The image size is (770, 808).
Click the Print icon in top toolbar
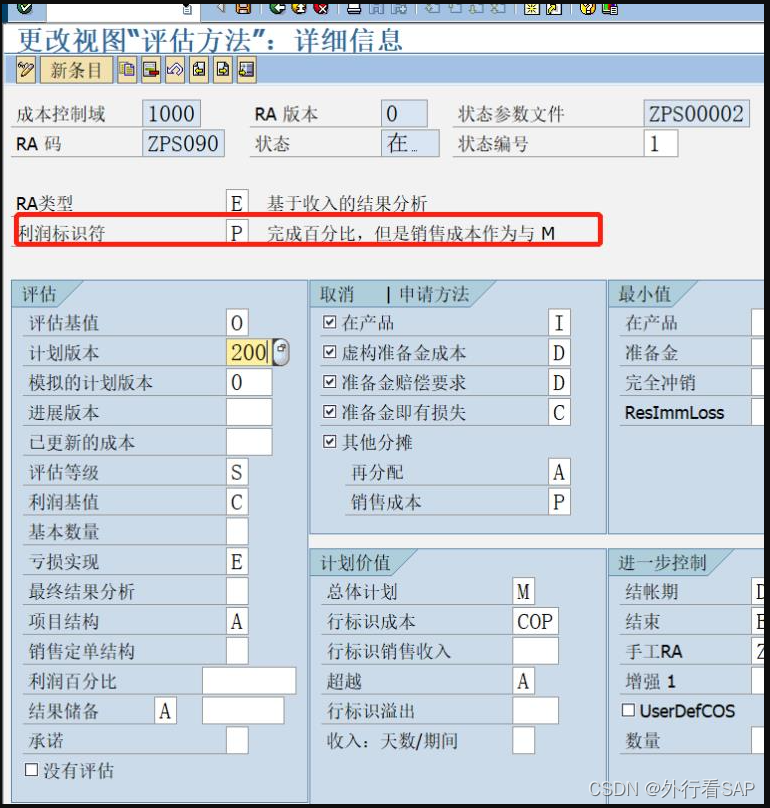tap(354, 7)
